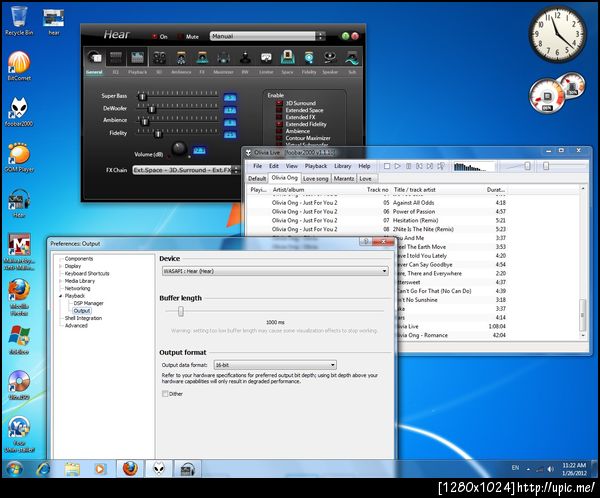The width and height of the screenshot is (600, 498).
Task: Switch to Firefox in the taskbar
Action: pyautogui.click(x=130, y=469)
